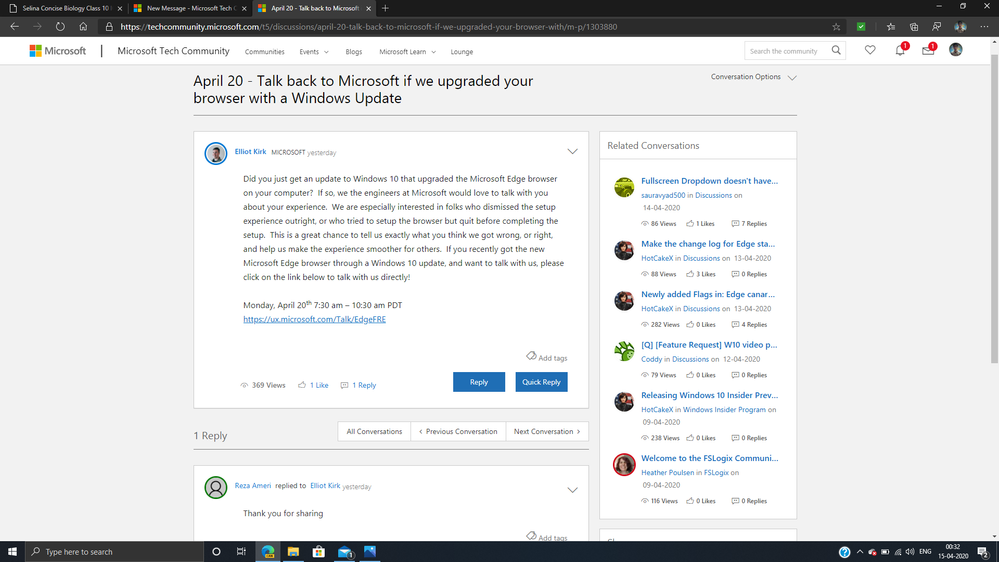Open Windows Start menu
This screenshot has width=999, height=562.
point(12,552)
